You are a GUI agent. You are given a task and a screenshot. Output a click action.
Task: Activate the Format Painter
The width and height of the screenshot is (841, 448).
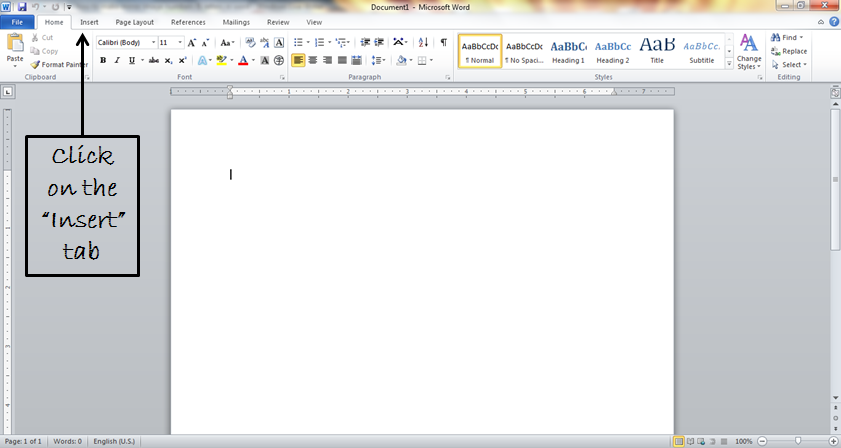tap(59, 64)
